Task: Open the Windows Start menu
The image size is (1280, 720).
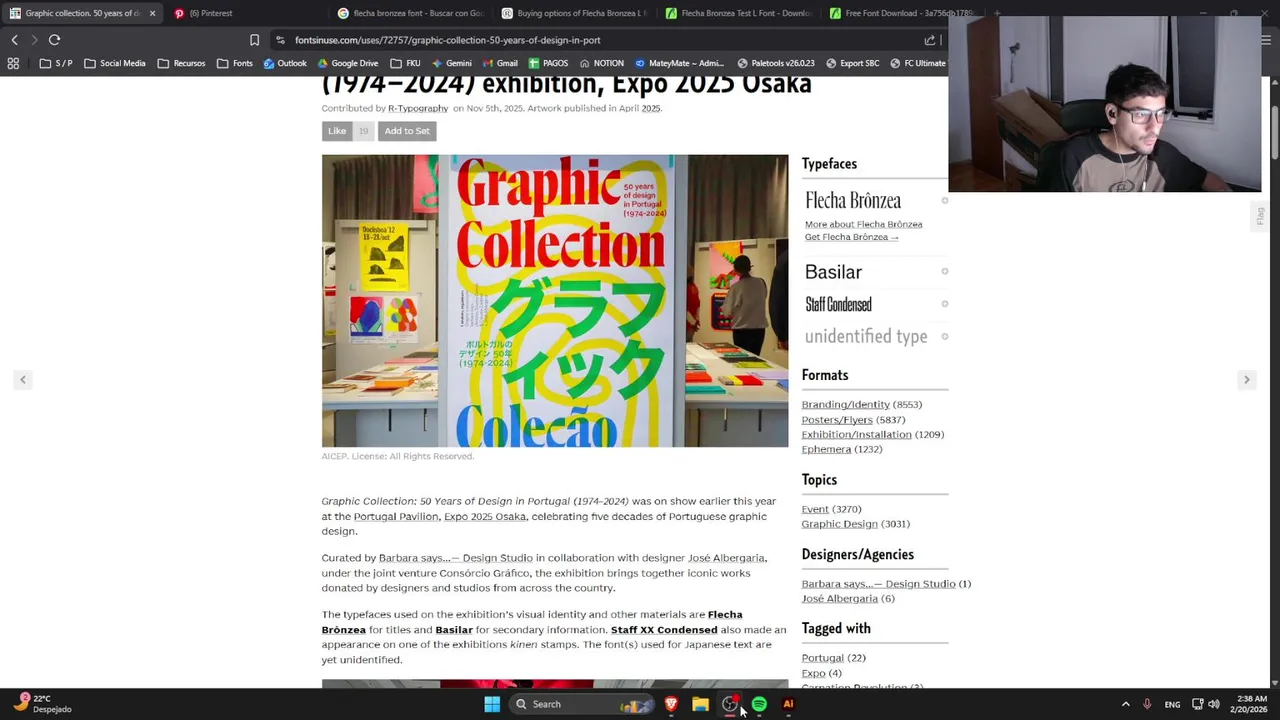Action: tap(492, 704)
